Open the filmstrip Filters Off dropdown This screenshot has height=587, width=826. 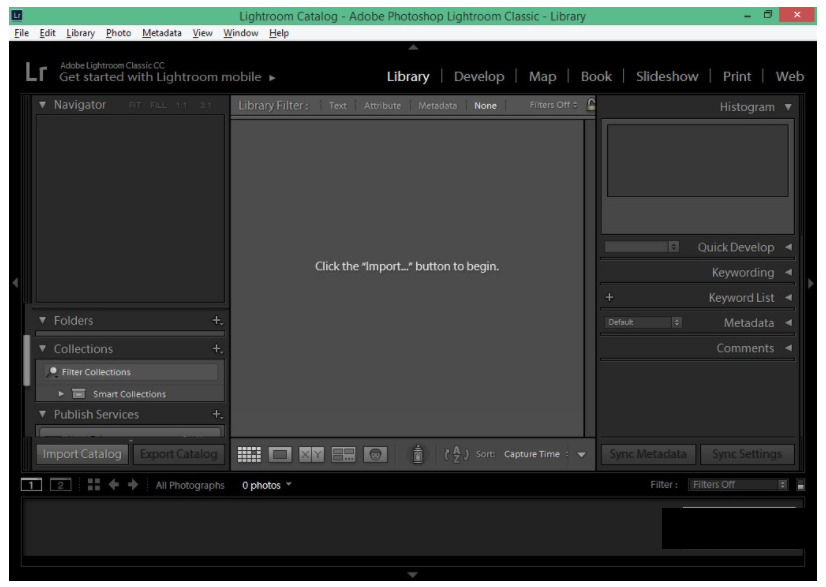738,485
